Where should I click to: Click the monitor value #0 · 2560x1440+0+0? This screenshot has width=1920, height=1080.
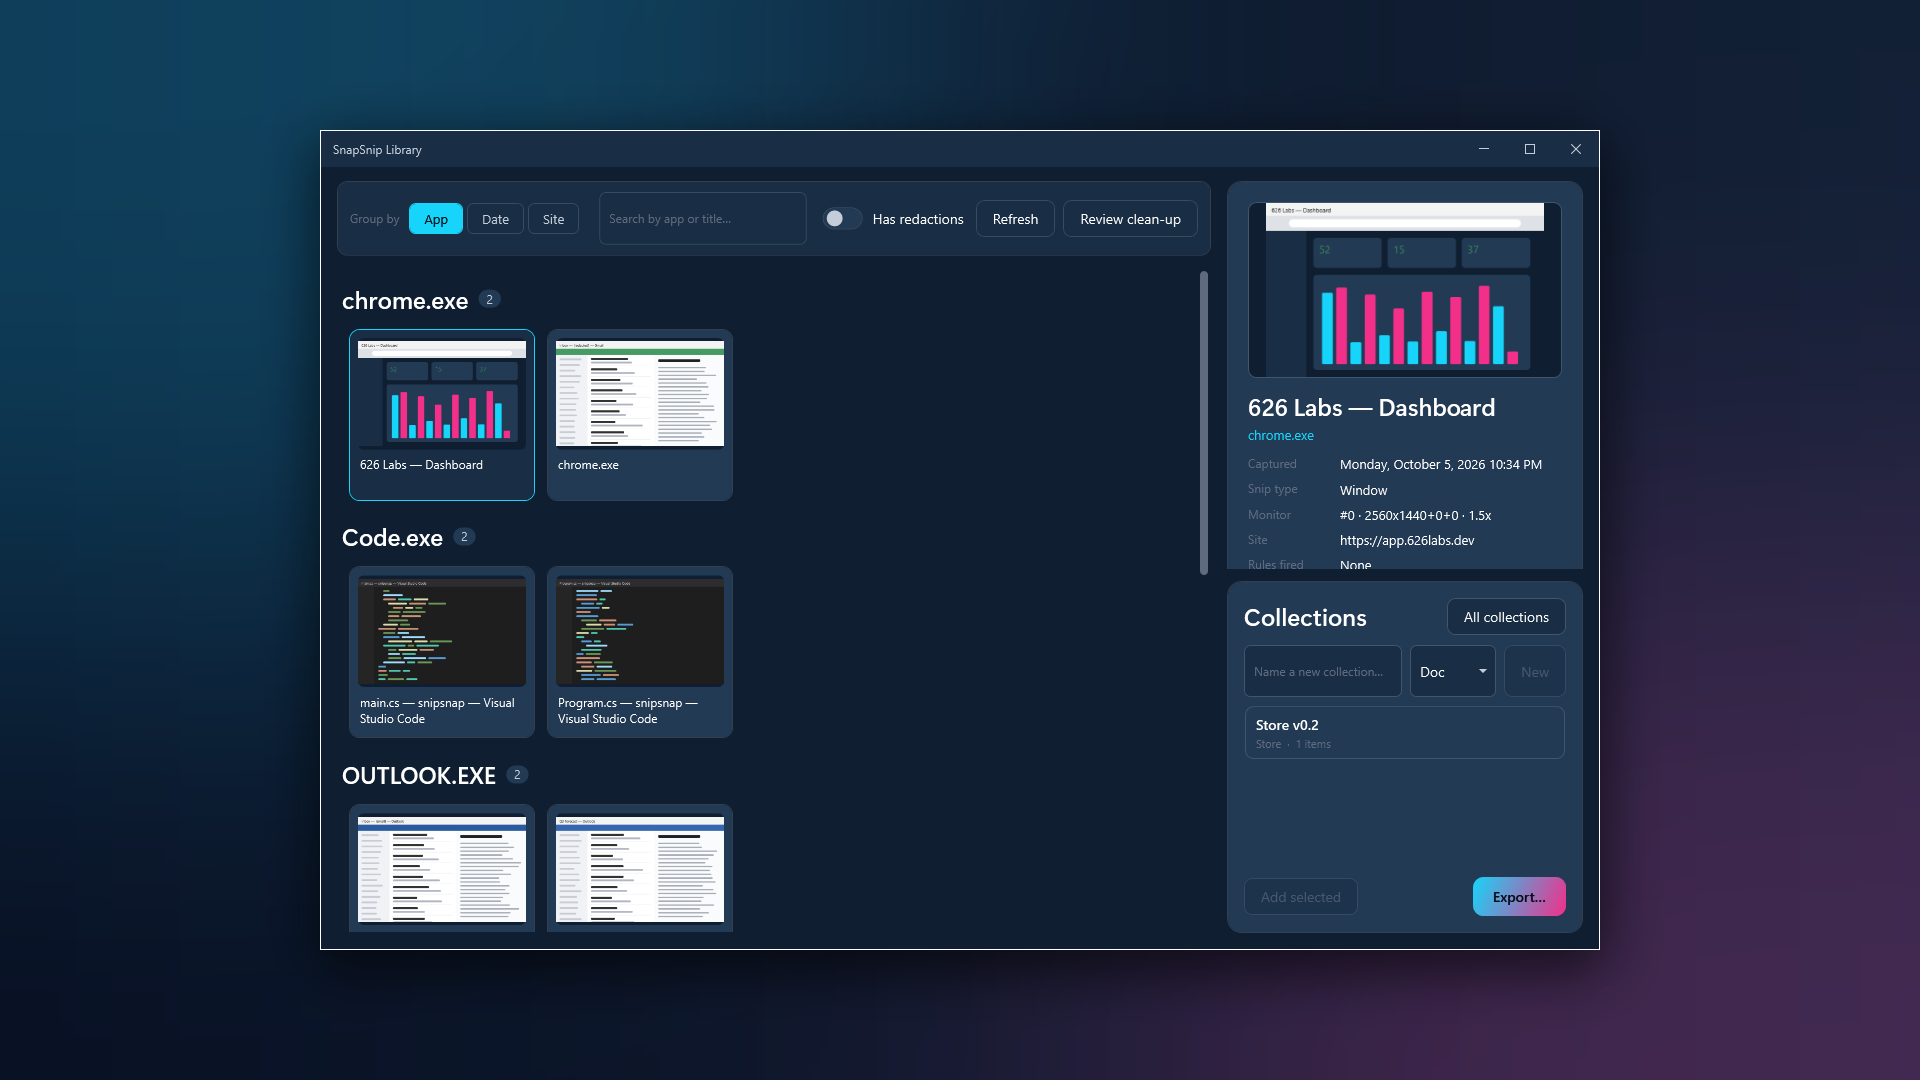click(1415, 516)
